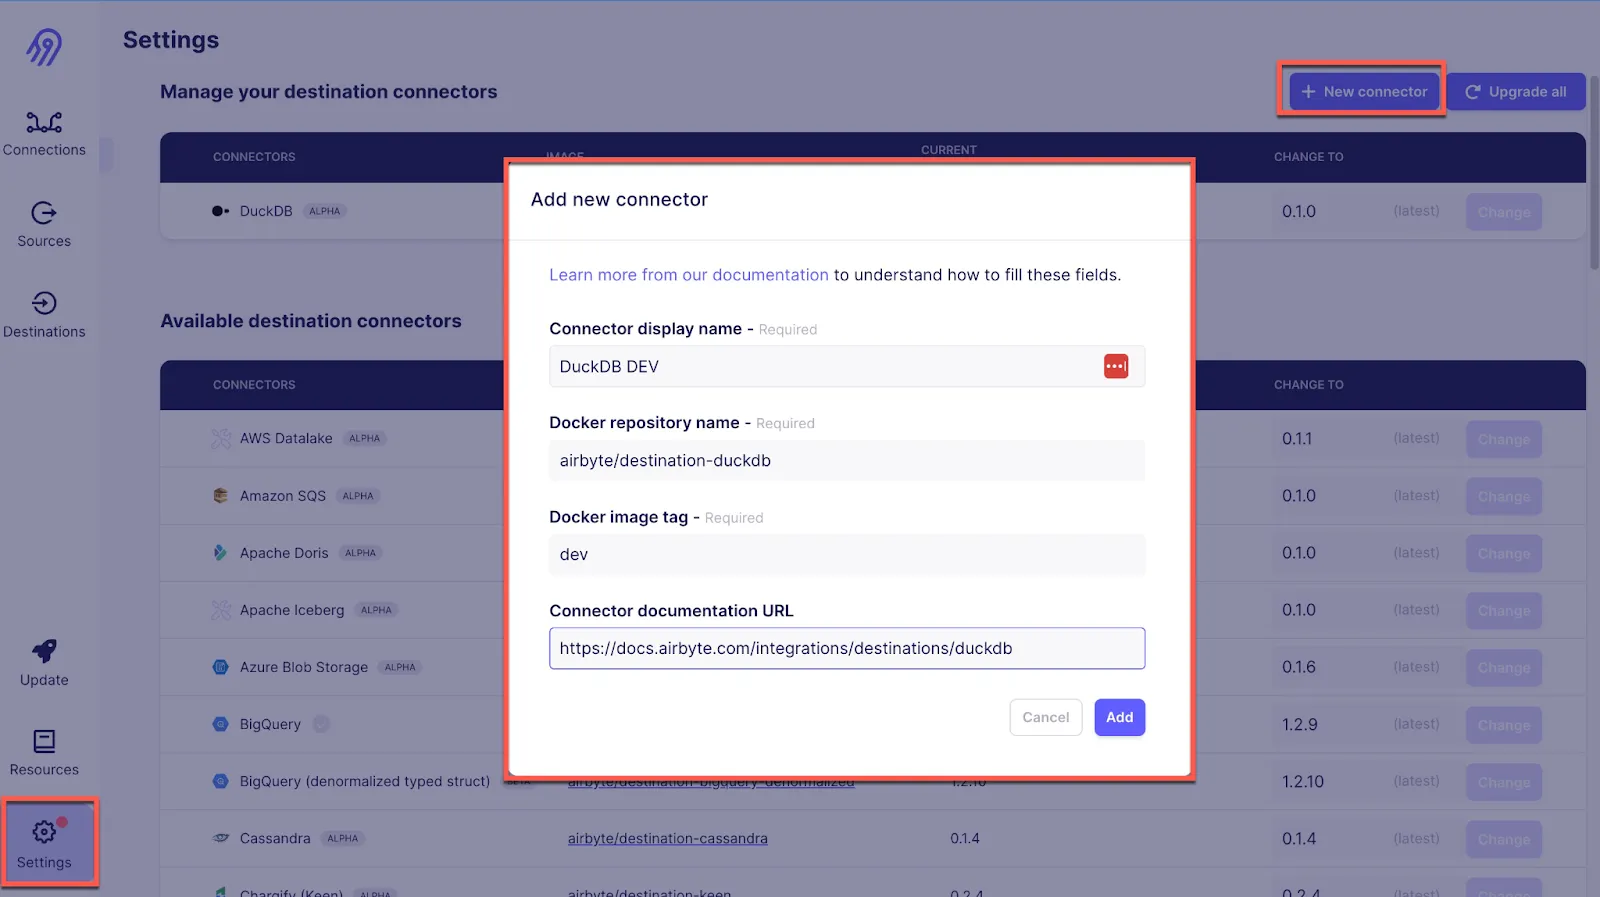Click Change button in the Apache Iceberg row

pyautogui.click(x=1504, y=610)
